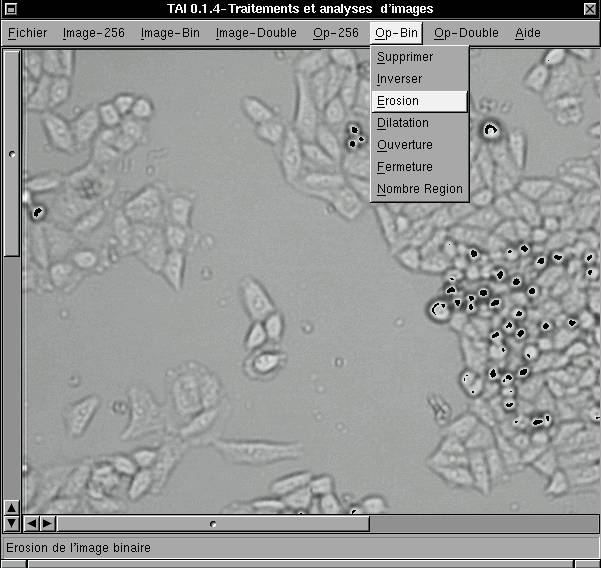Click the scroll up arrow button
Viewport: 601px width, 568px height.
[x=11, y=507]
